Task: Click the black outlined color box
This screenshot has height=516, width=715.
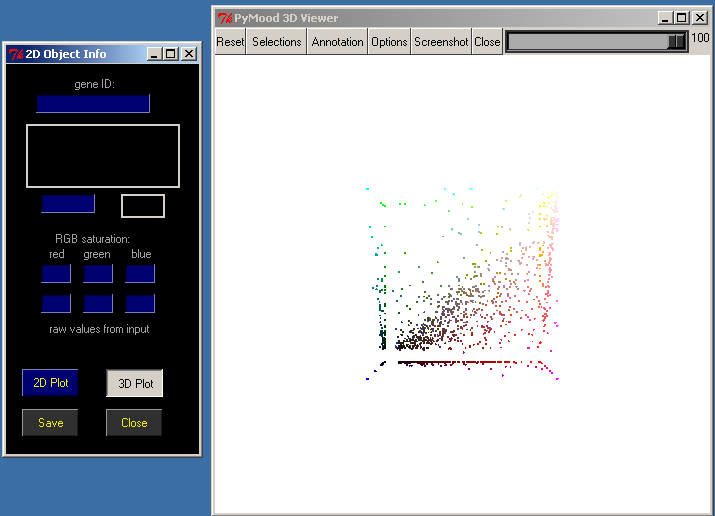Action: click(x=143, y=206)
